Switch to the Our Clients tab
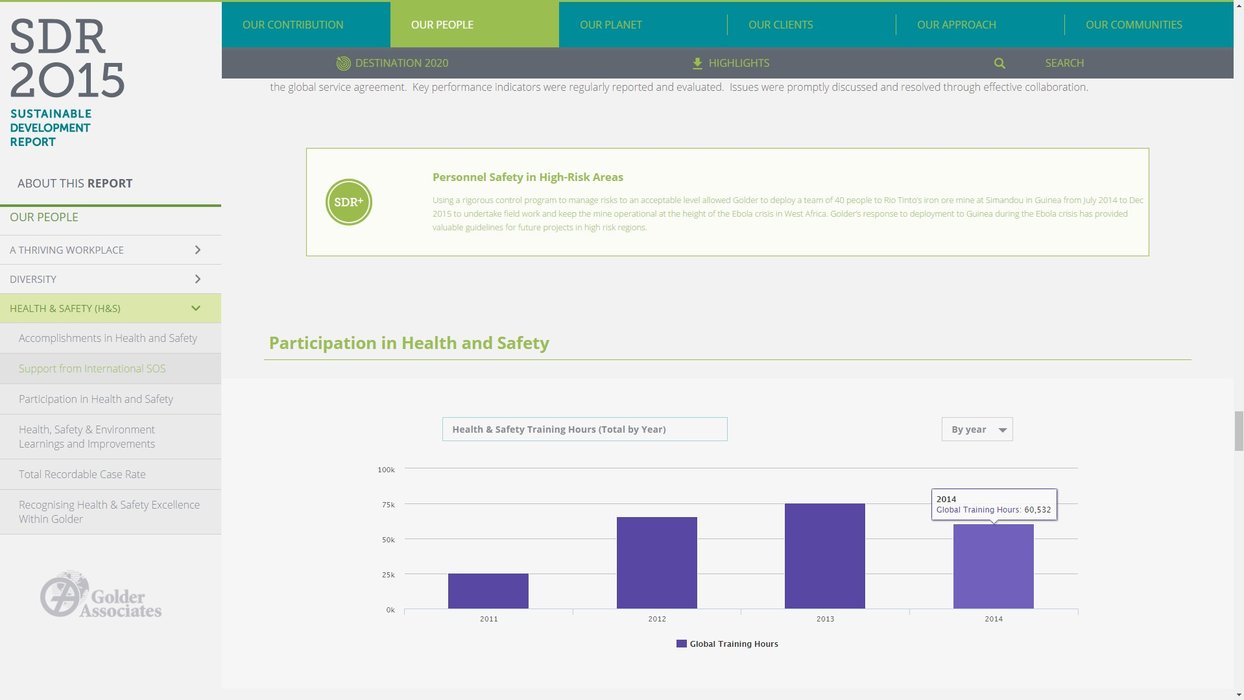 point(780,24)
